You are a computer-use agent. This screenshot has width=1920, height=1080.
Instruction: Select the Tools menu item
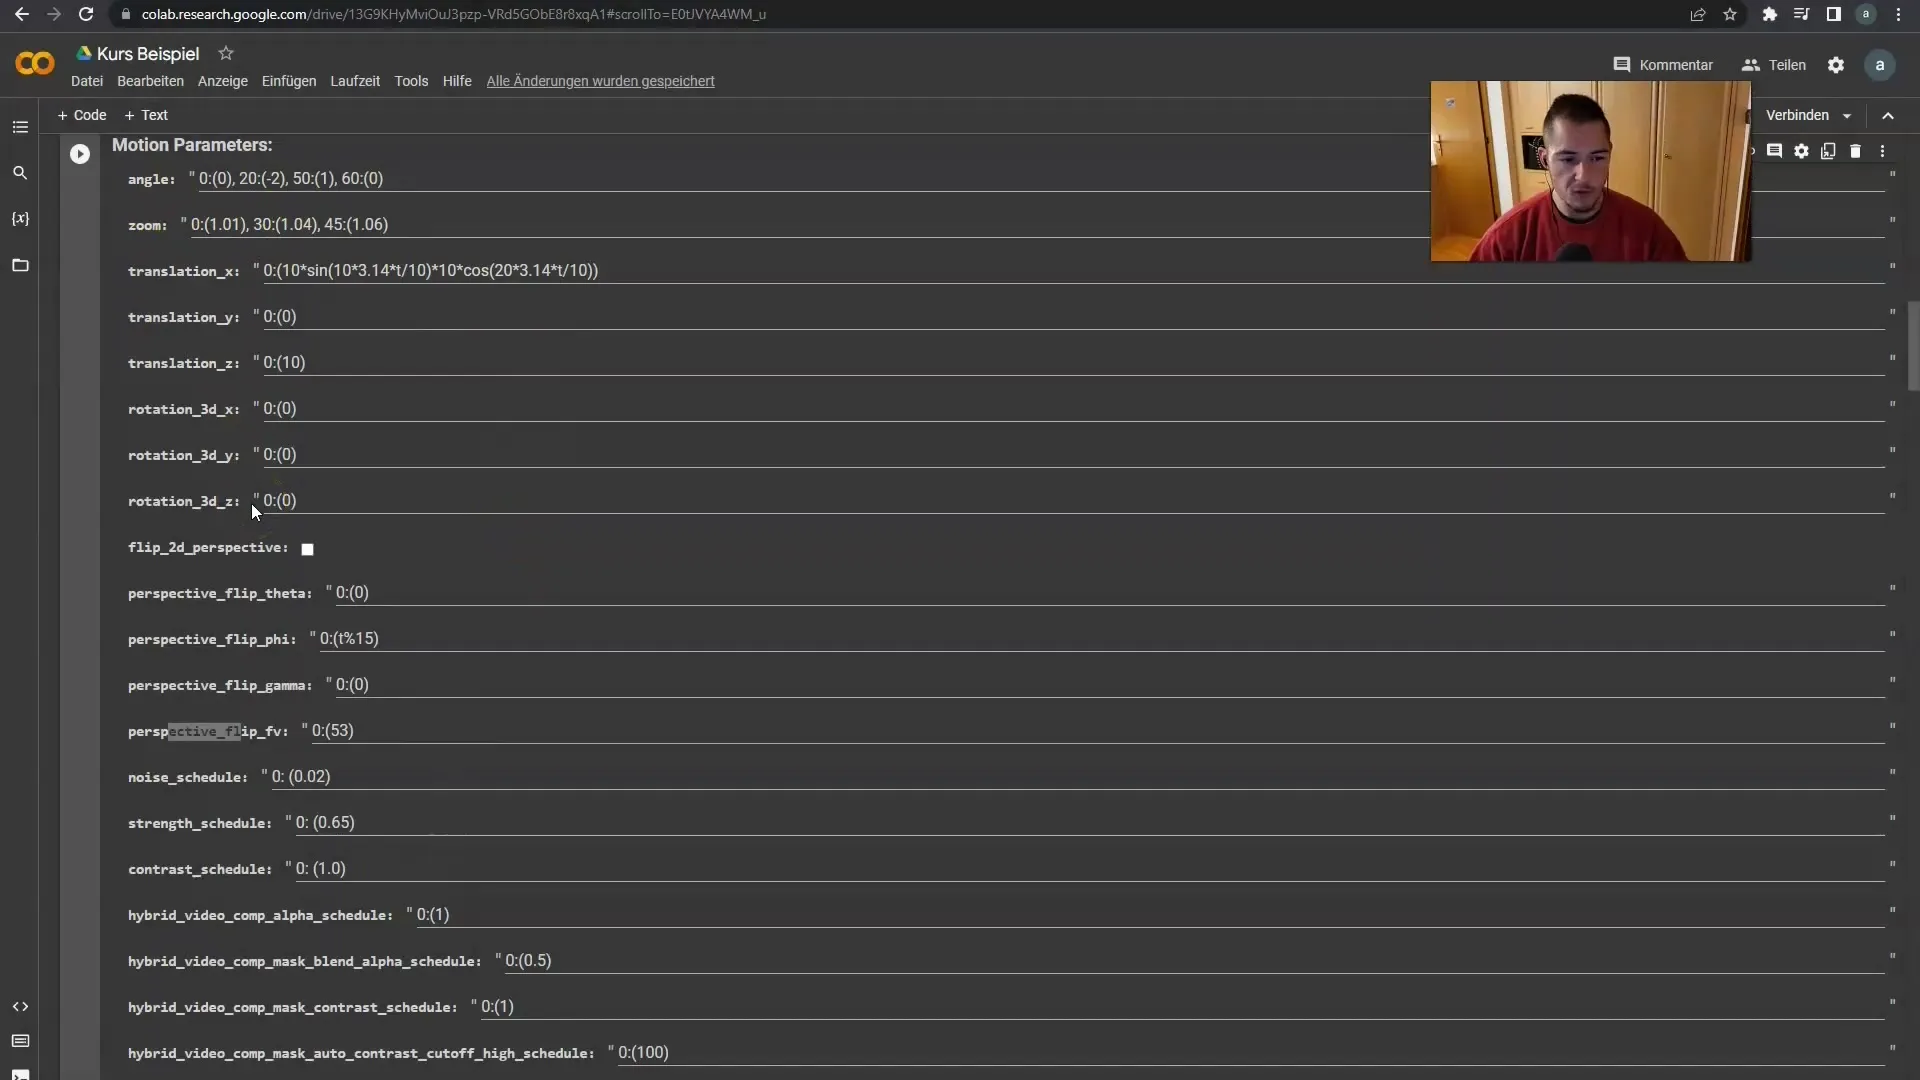pyautogui.click(x=410, y=80)
